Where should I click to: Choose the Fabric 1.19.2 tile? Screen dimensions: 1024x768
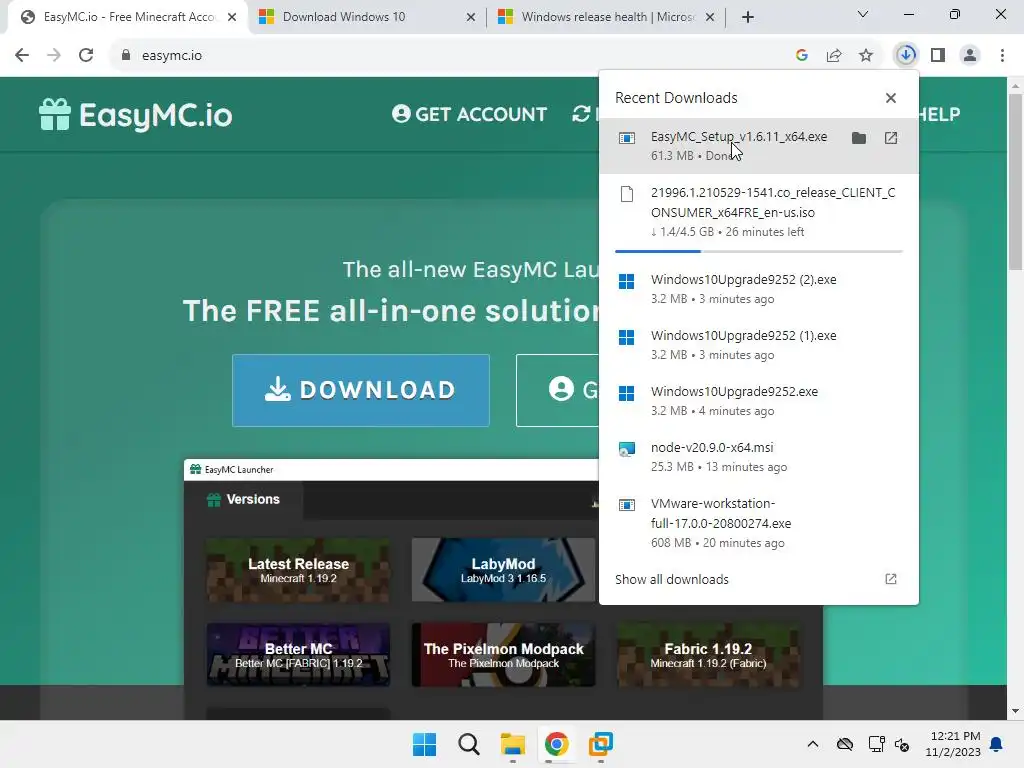click(708, 655)
